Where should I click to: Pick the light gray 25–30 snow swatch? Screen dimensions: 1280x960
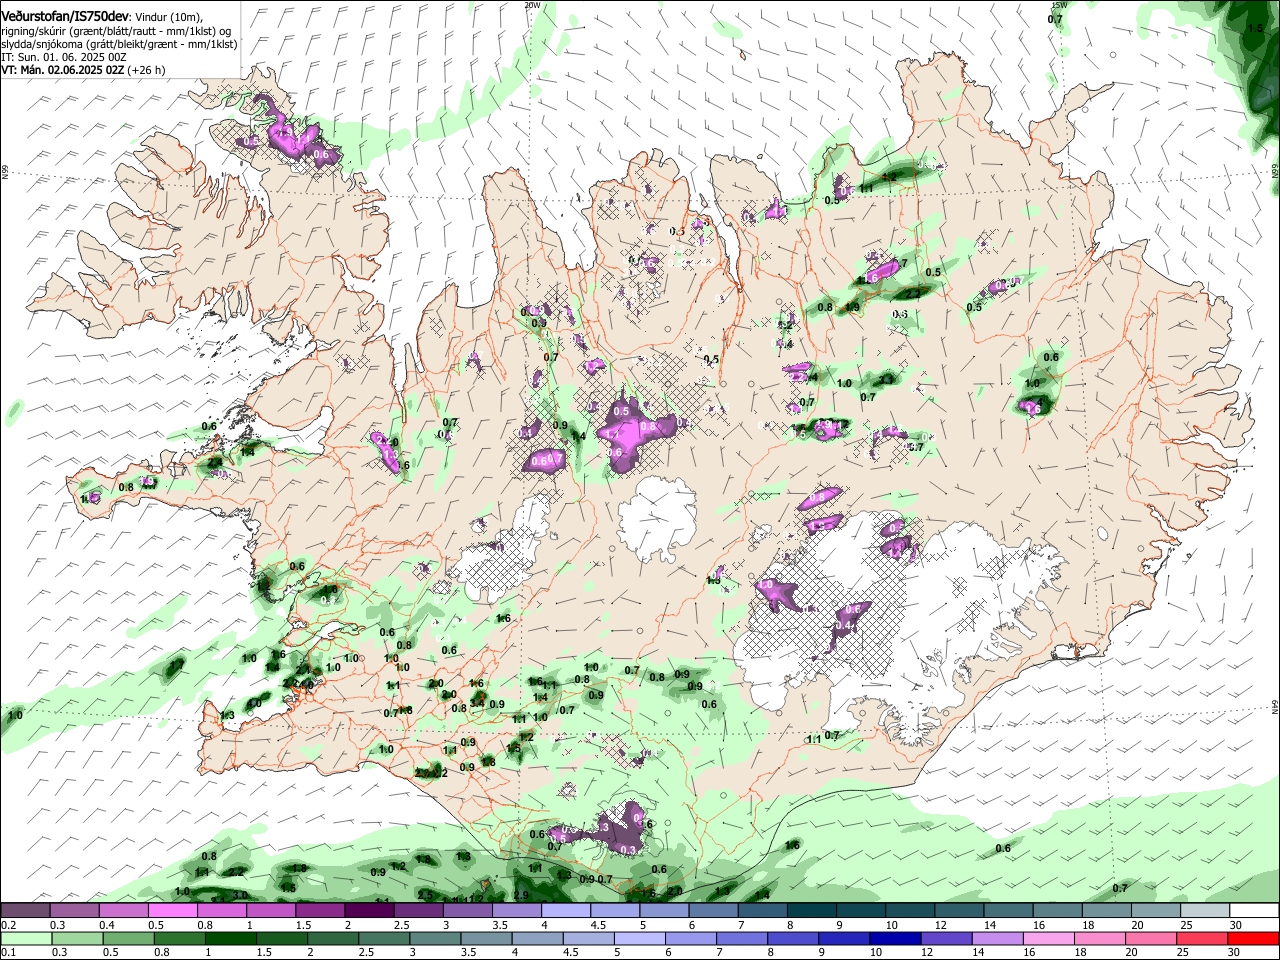1204,911
